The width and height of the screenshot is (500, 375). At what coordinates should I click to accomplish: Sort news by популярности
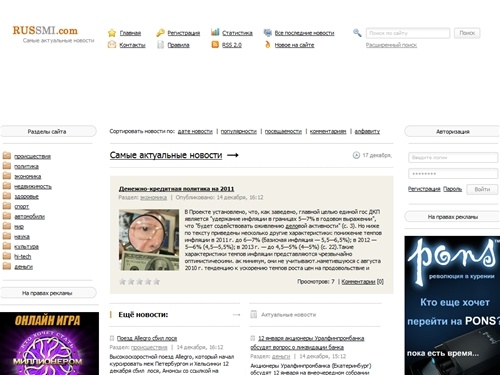coord(239,131)
